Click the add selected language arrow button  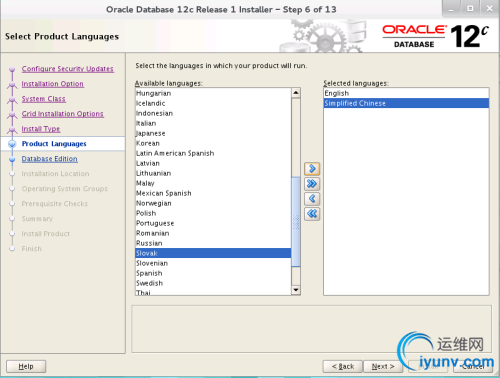coord(312,169)
